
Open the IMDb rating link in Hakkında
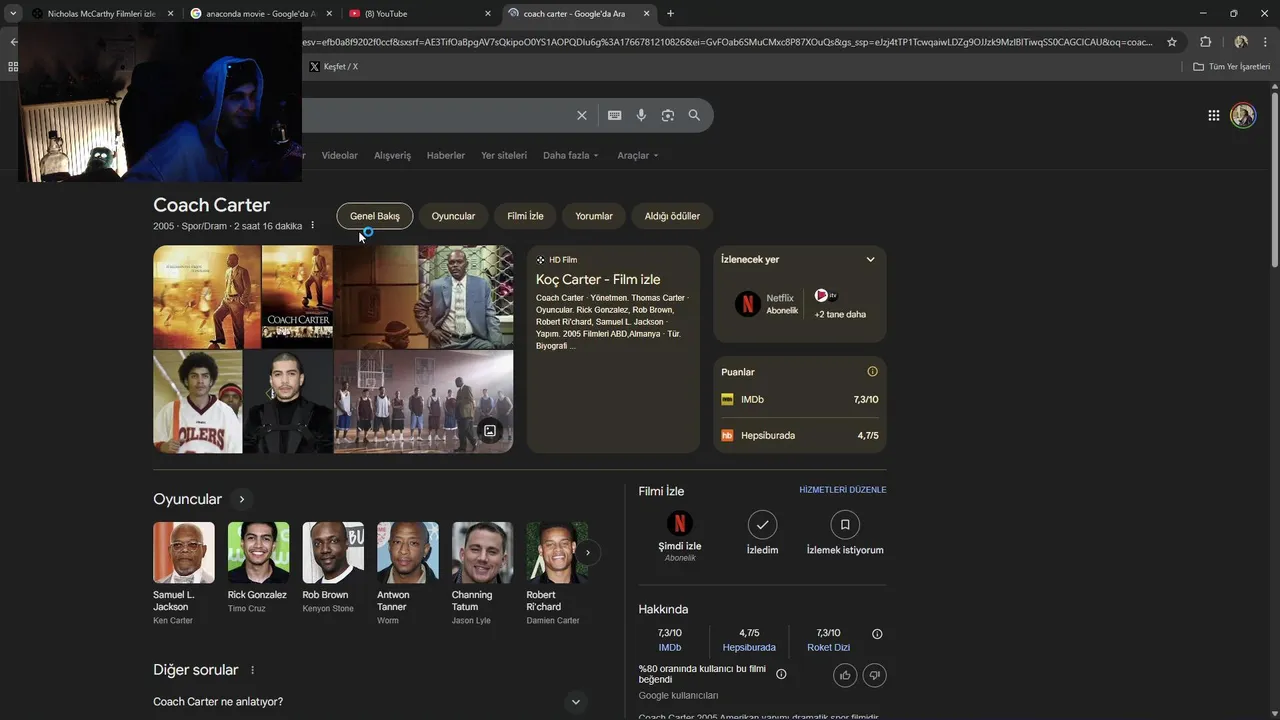[x=670, y=647]
